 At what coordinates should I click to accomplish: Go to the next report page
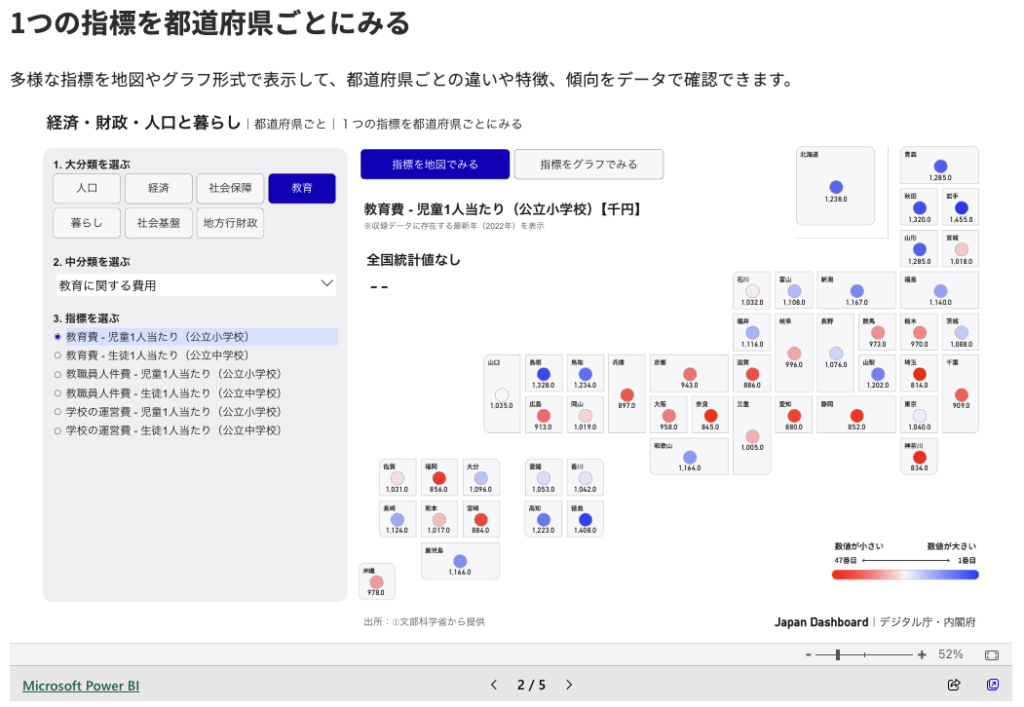click(x=569, y=685)
